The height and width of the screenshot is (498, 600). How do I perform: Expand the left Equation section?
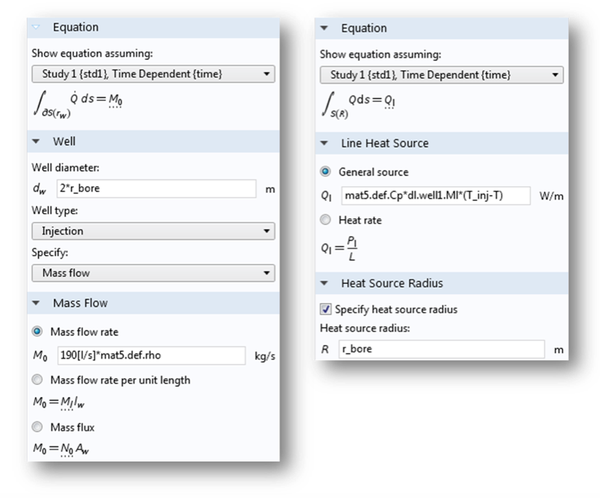click(37, 27)
